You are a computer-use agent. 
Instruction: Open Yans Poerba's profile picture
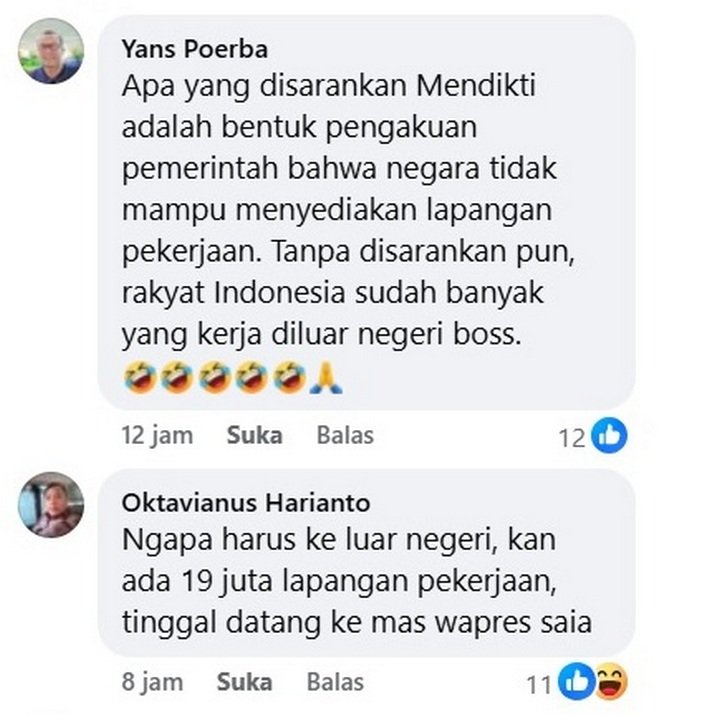(x=51, y=51)
